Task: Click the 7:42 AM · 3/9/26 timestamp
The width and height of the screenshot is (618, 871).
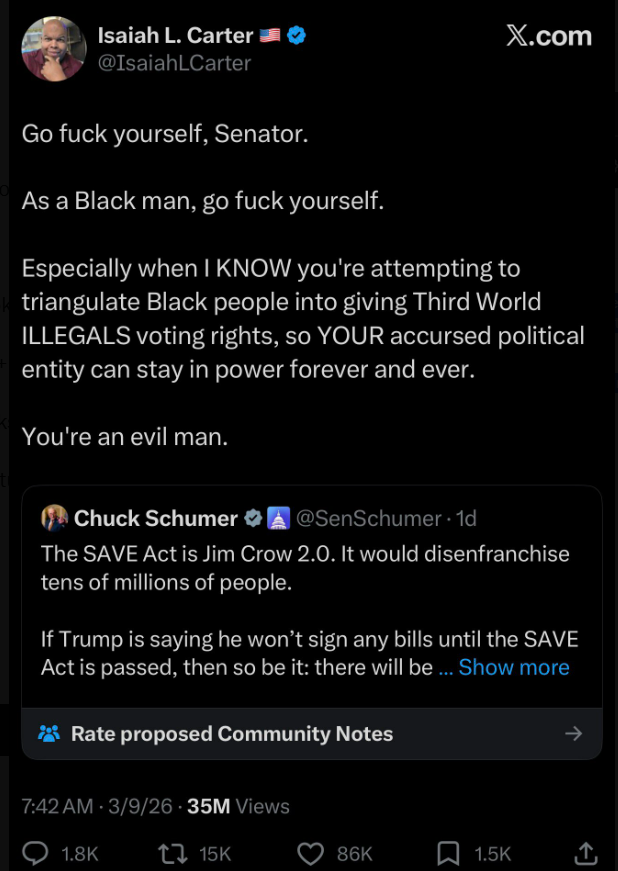Action: (98, 806)
